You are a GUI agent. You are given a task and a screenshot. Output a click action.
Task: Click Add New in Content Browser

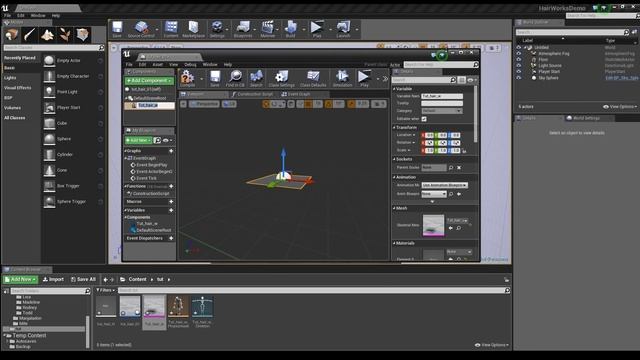(x=20, y=280)
